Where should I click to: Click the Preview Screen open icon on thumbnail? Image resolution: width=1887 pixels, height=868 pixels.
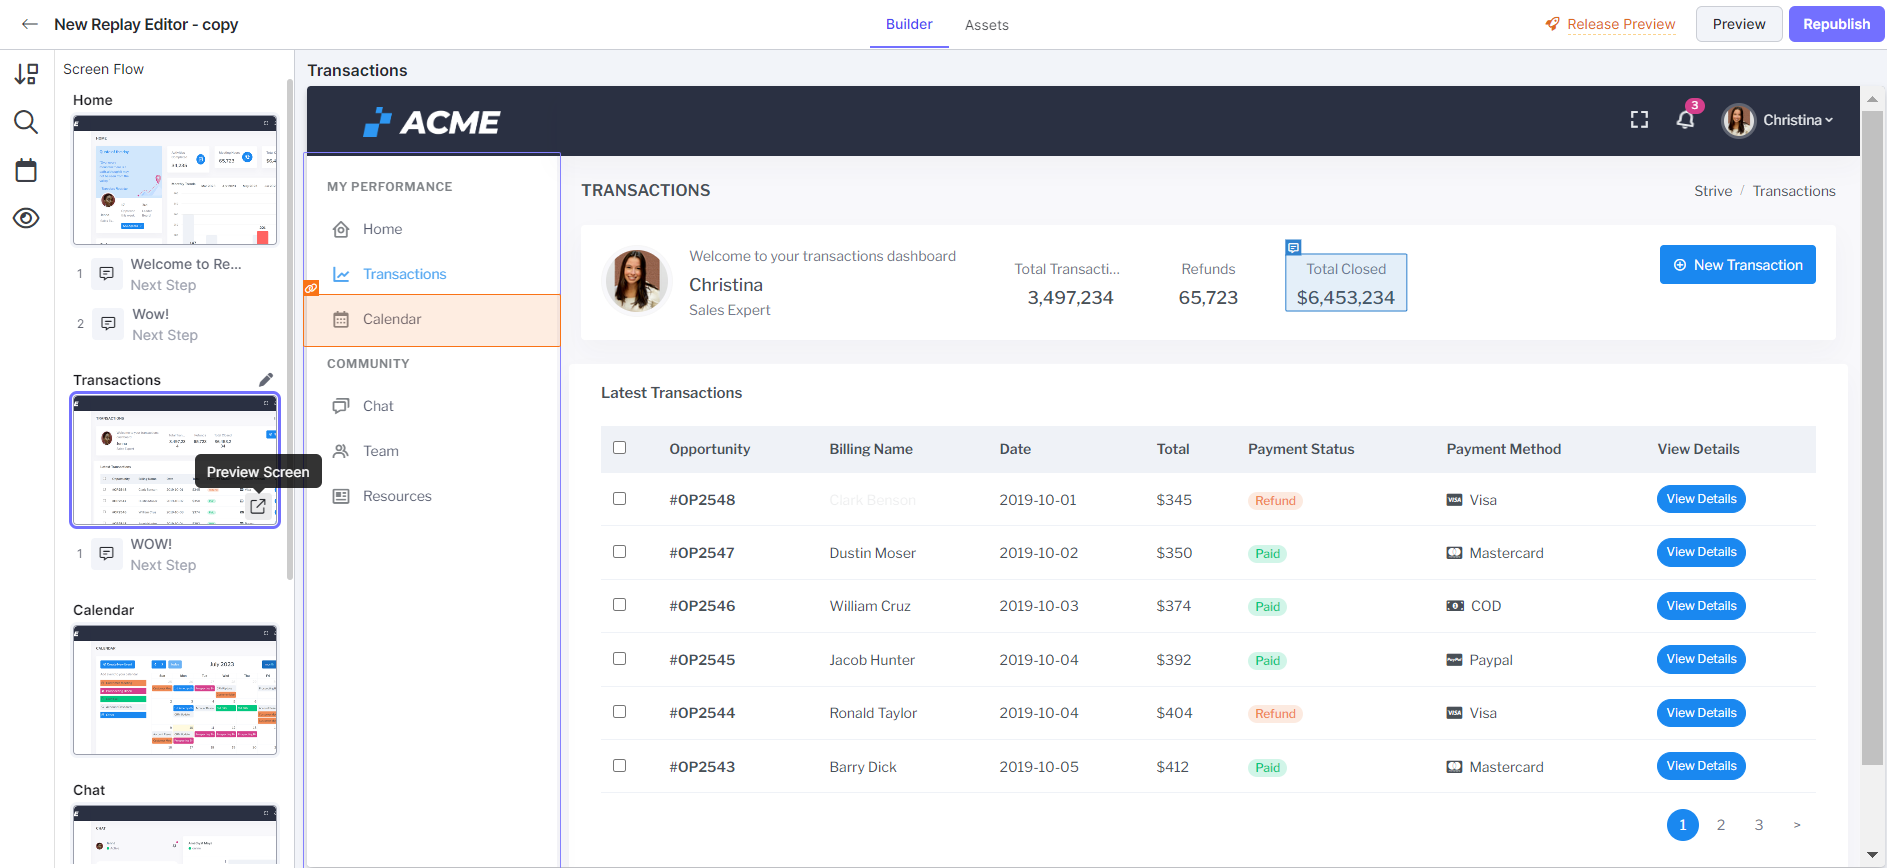pyautogui.click(x=258, y=506)
